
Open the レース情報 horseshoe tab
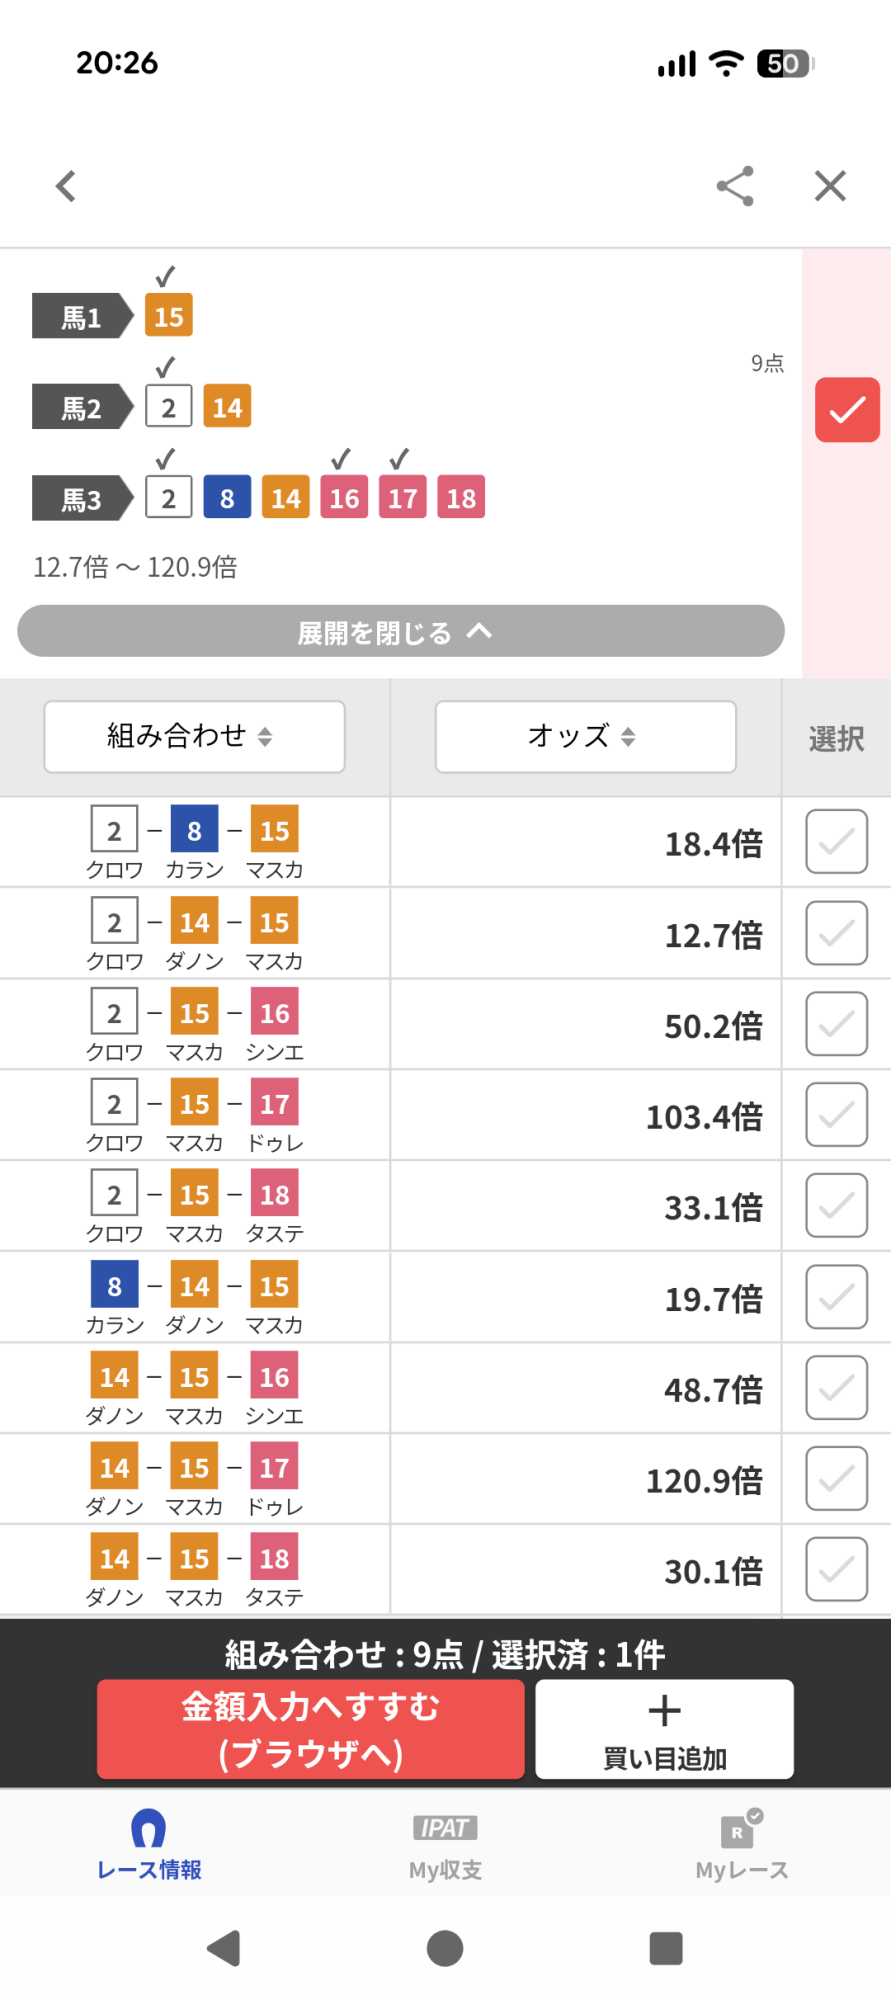pos(149,1845)
